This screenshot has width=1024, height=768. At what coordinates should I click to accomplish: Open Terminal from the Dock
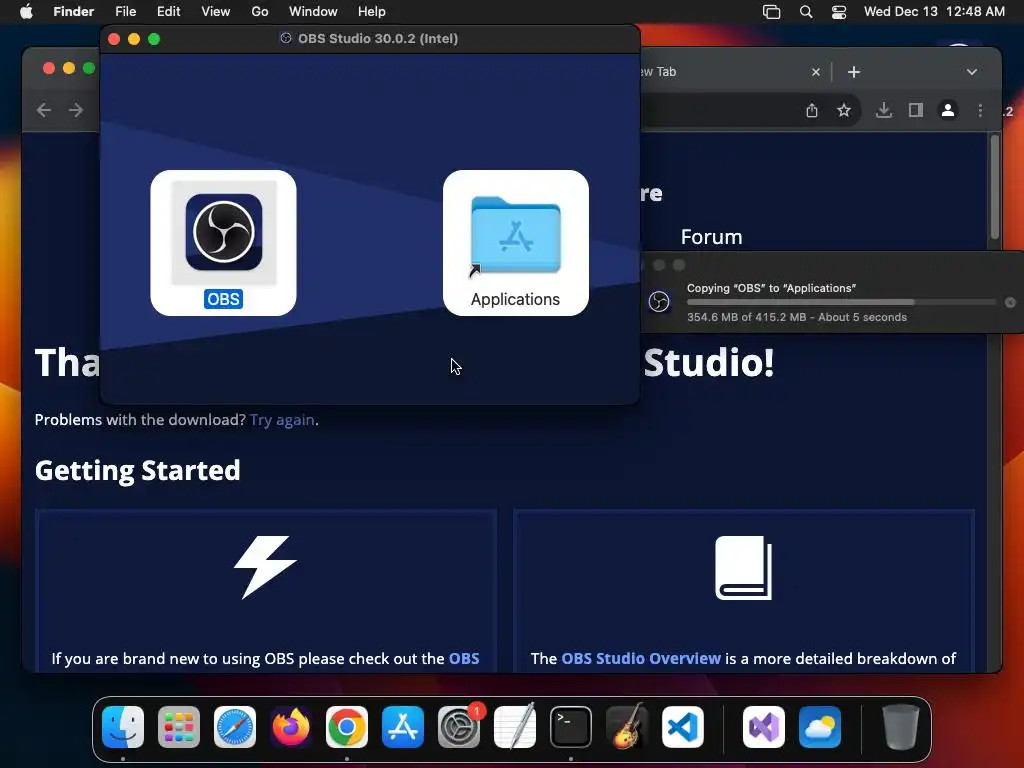(x=571, y=727)
